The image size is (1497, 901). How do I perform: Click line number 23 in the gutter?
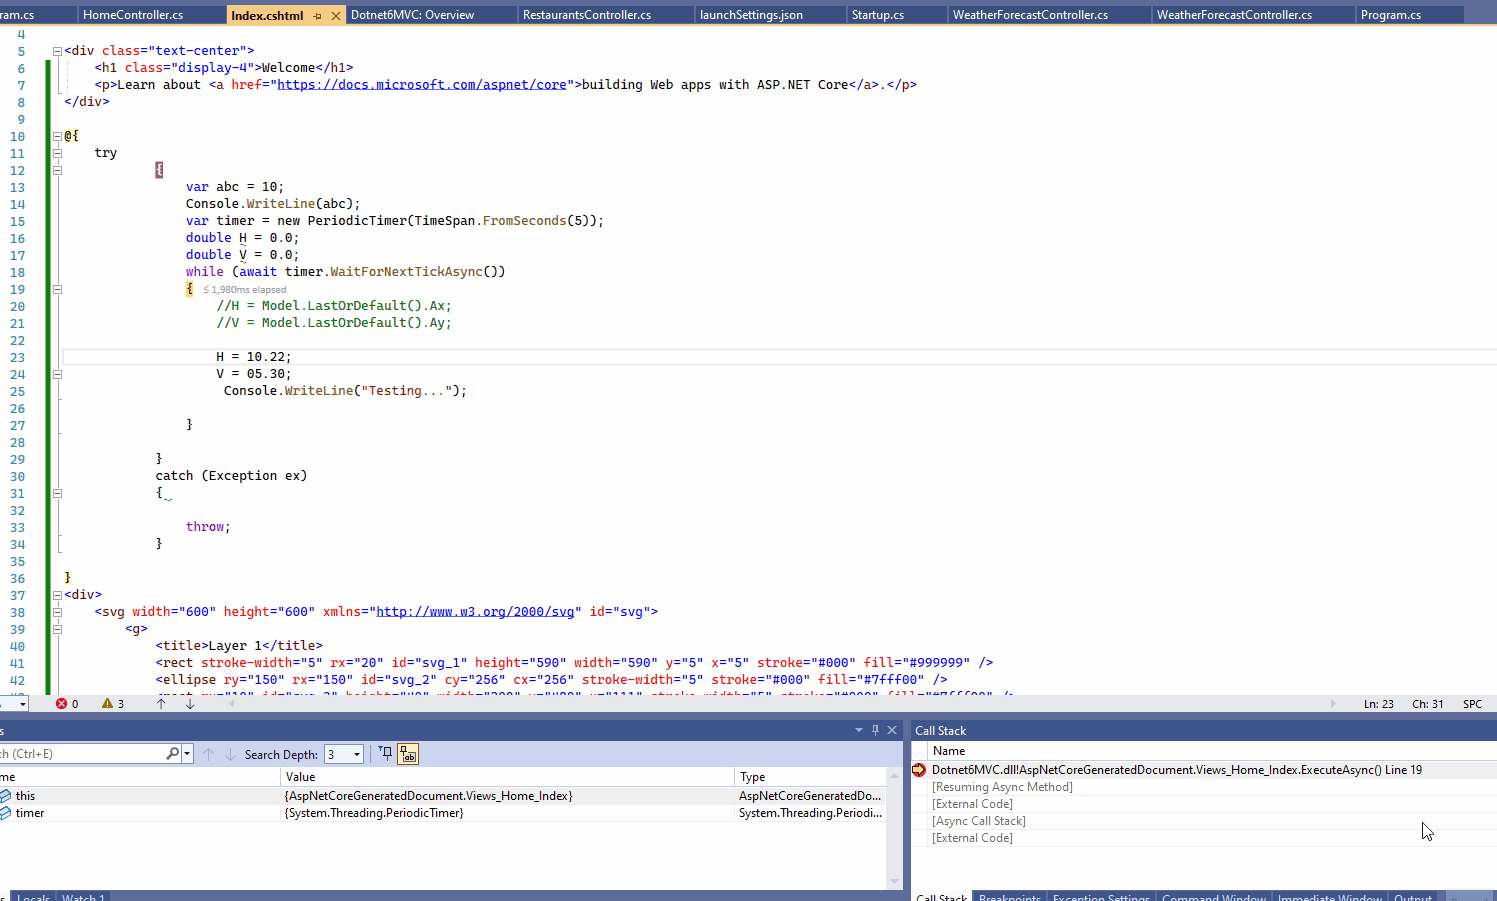(17, 357)
